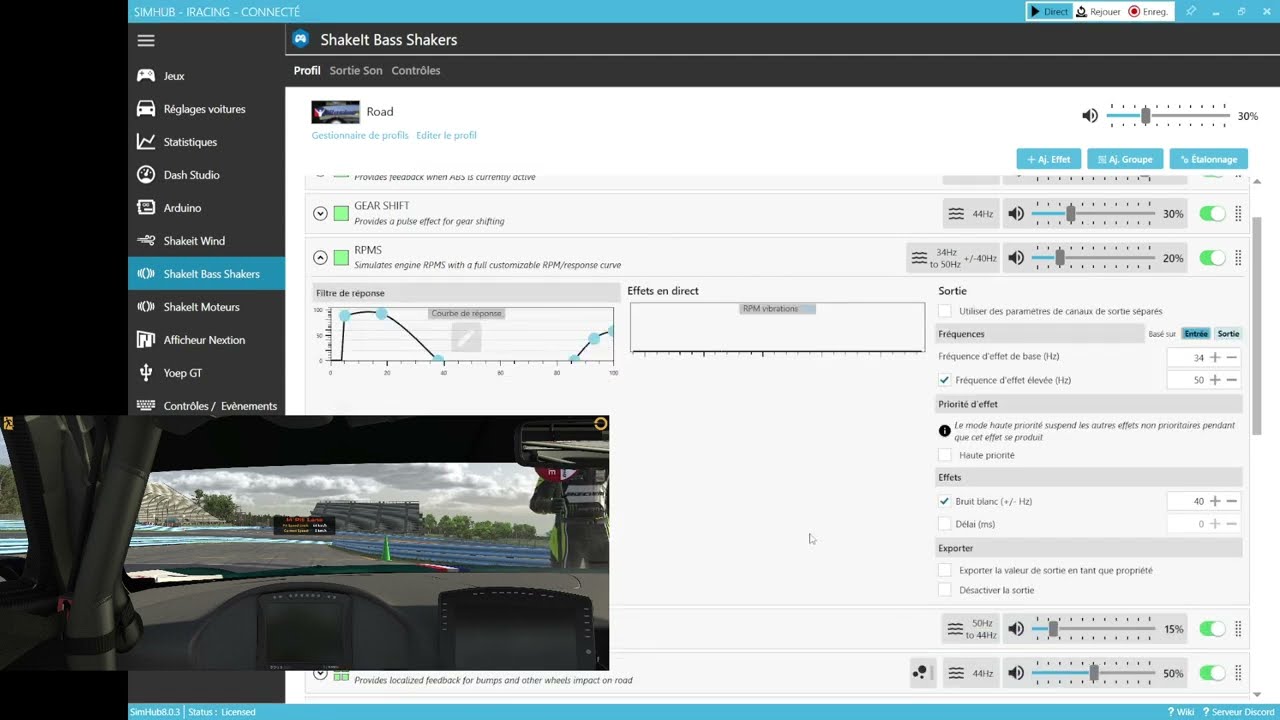Open the hamburger menu in the sidebar
The image size is (1280, 720).
tap(146, 40)
